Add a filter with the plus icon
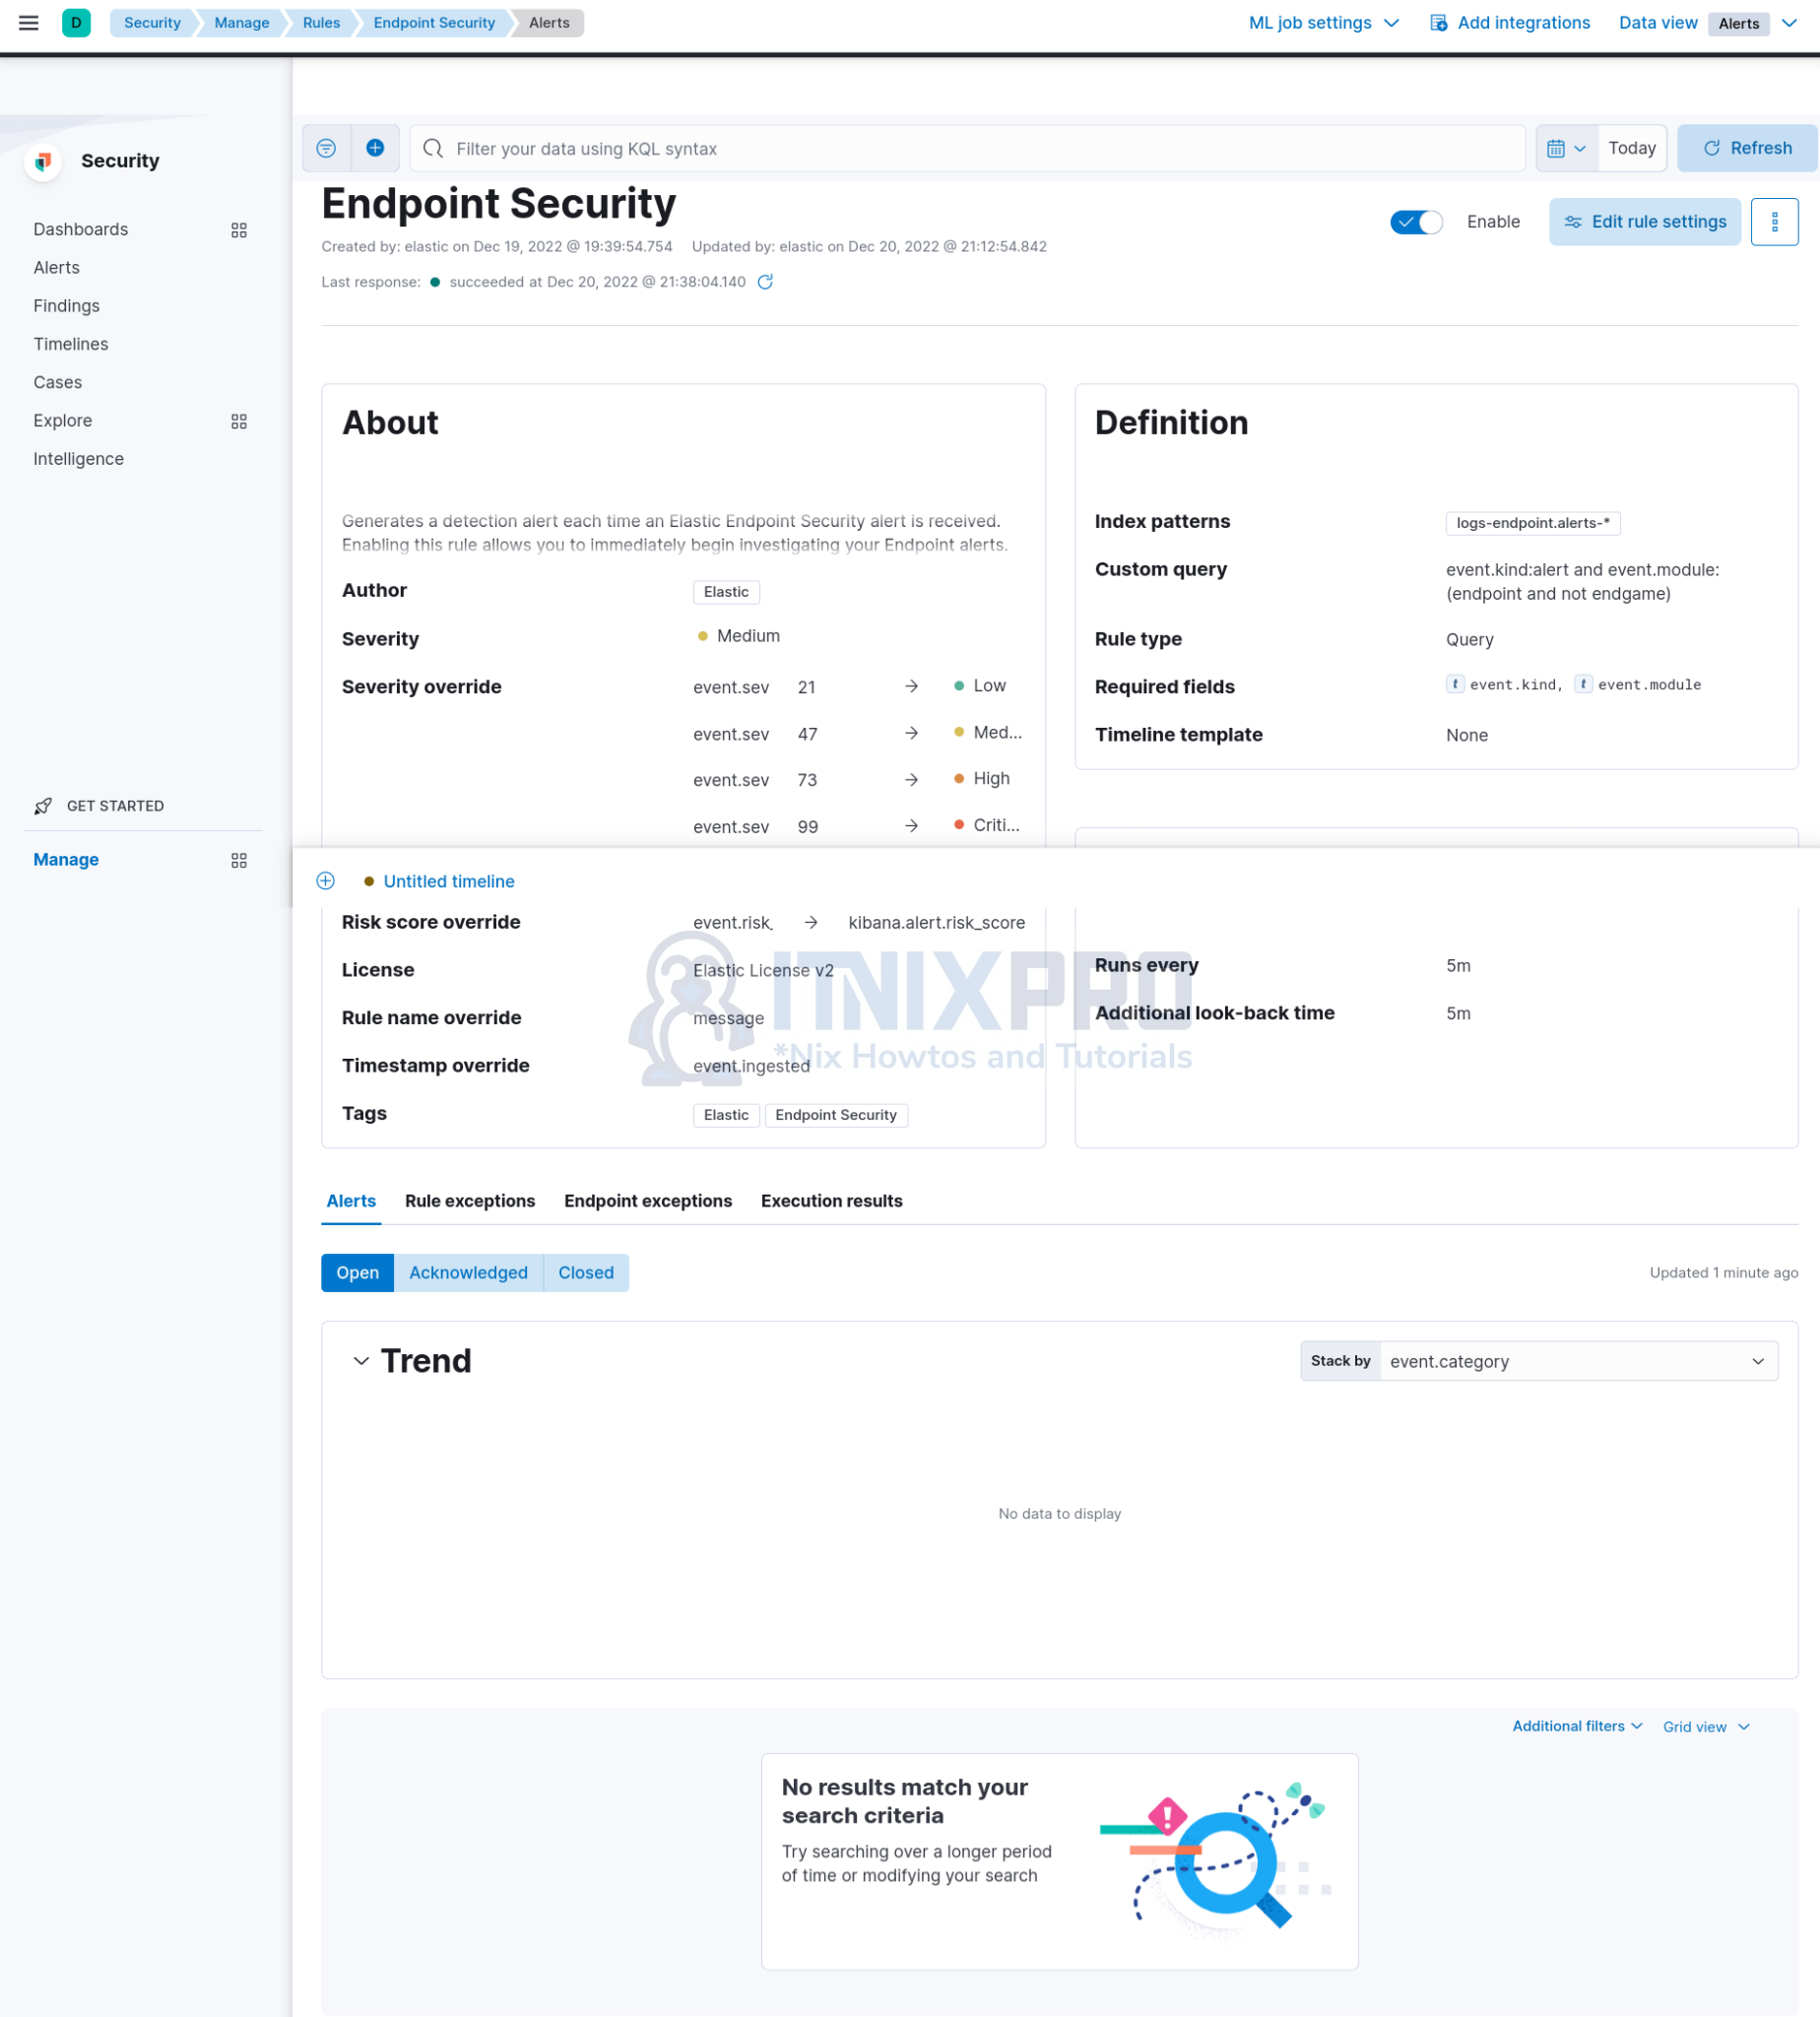This screenshot has height=2017, width=1820. pyautogui.click(x=376, y=148)
